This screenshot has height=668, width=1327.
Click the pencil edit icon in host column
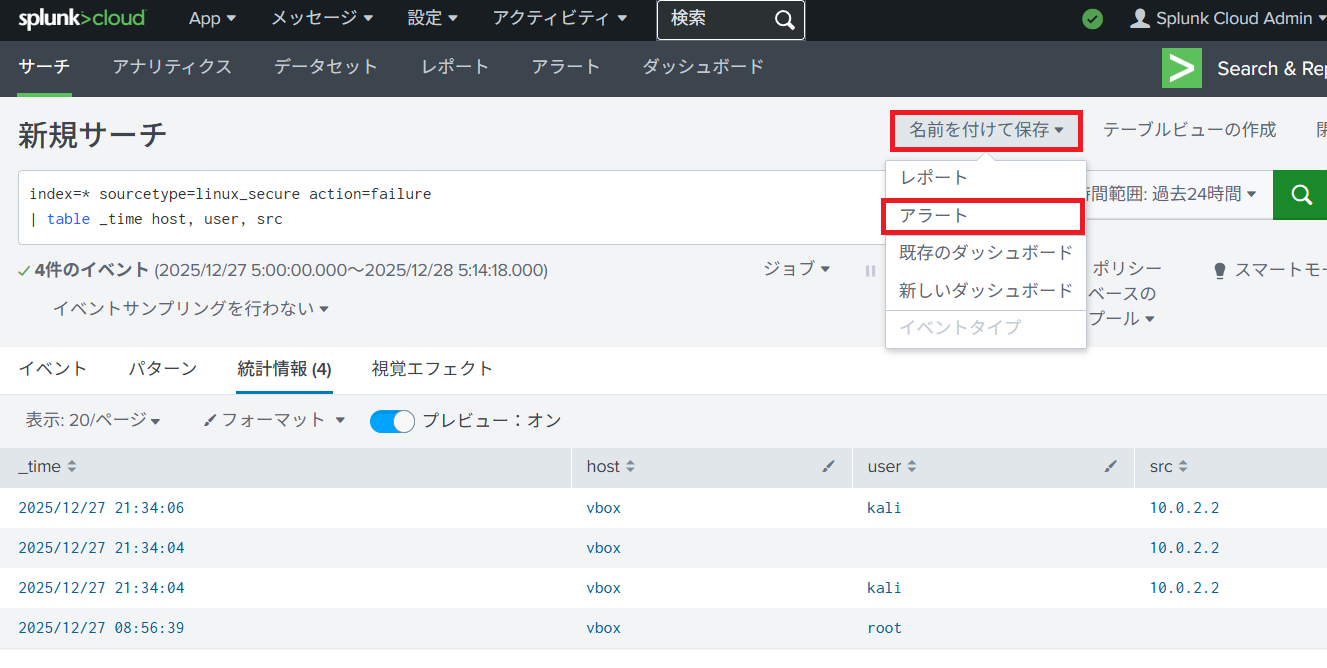coord(828,467)
